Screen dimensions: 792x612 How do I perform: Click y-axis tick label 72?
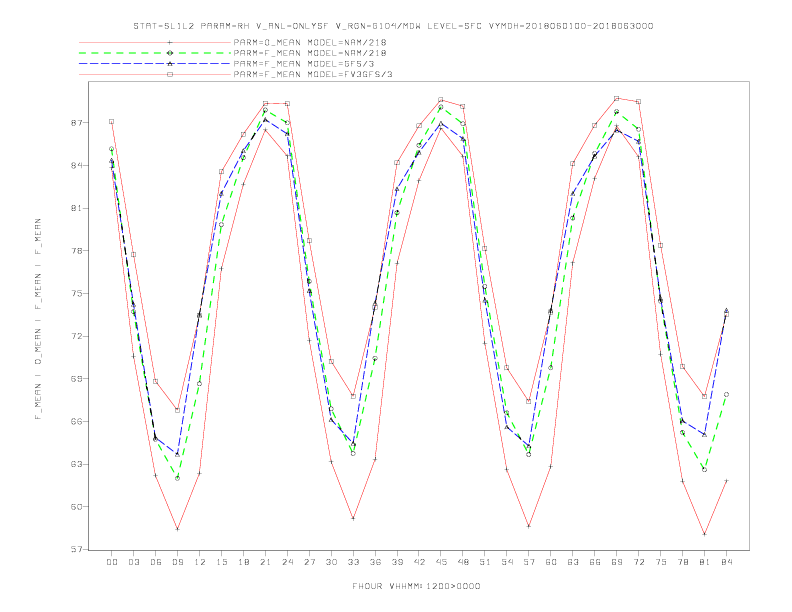point(79,336)
